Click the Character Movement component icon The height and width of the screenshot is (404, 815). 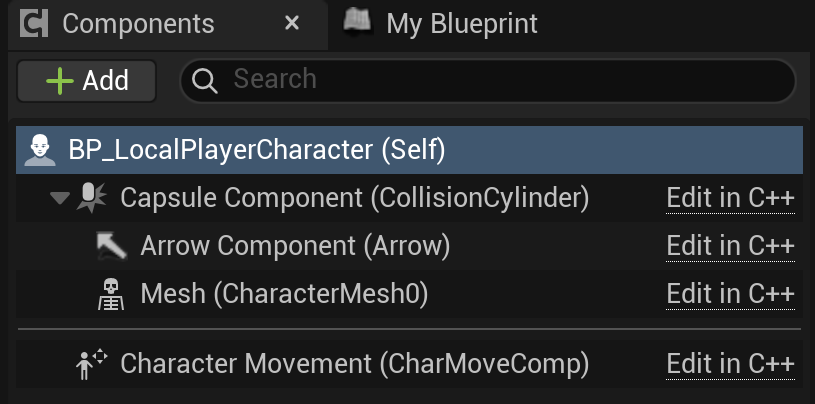91,364
